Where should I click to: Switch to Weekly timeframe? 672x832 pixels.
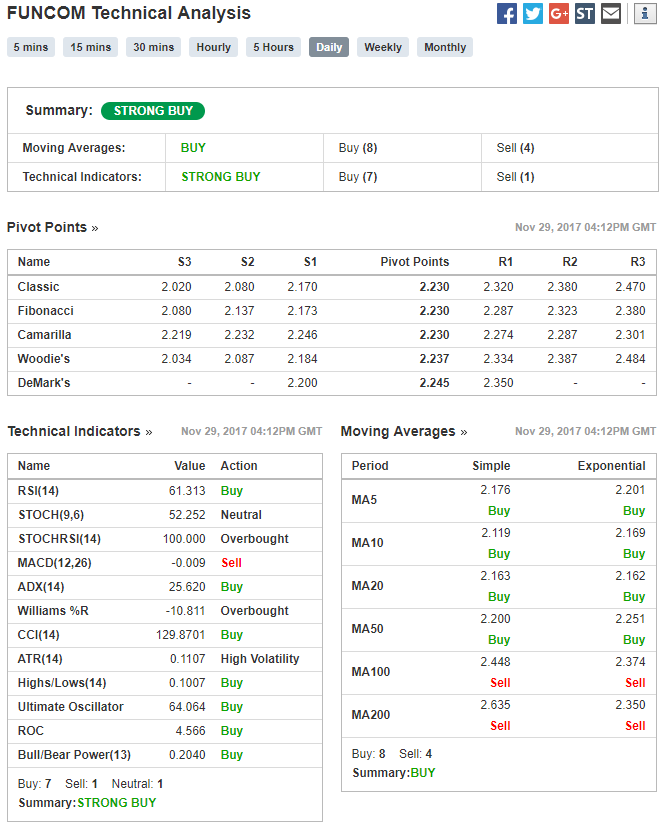[x=383, y=47]
